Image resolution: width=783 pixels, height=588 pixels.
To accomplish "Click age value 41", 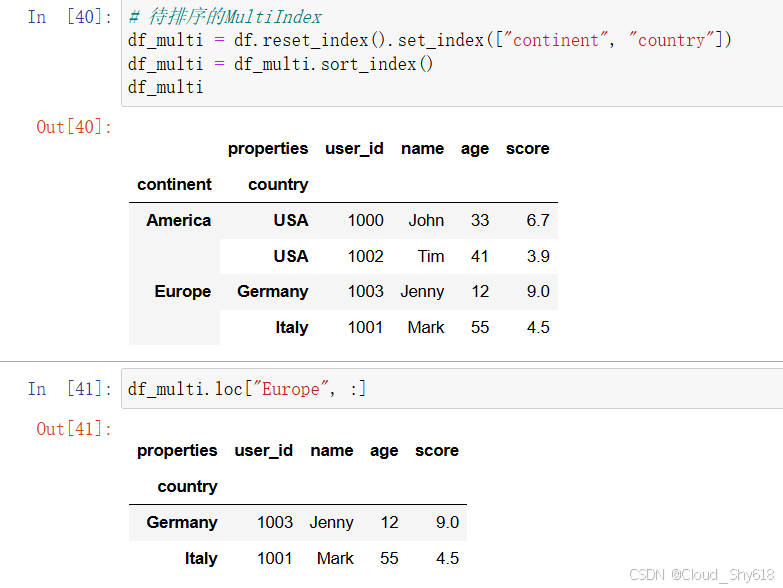I will (x=480, y=256).
